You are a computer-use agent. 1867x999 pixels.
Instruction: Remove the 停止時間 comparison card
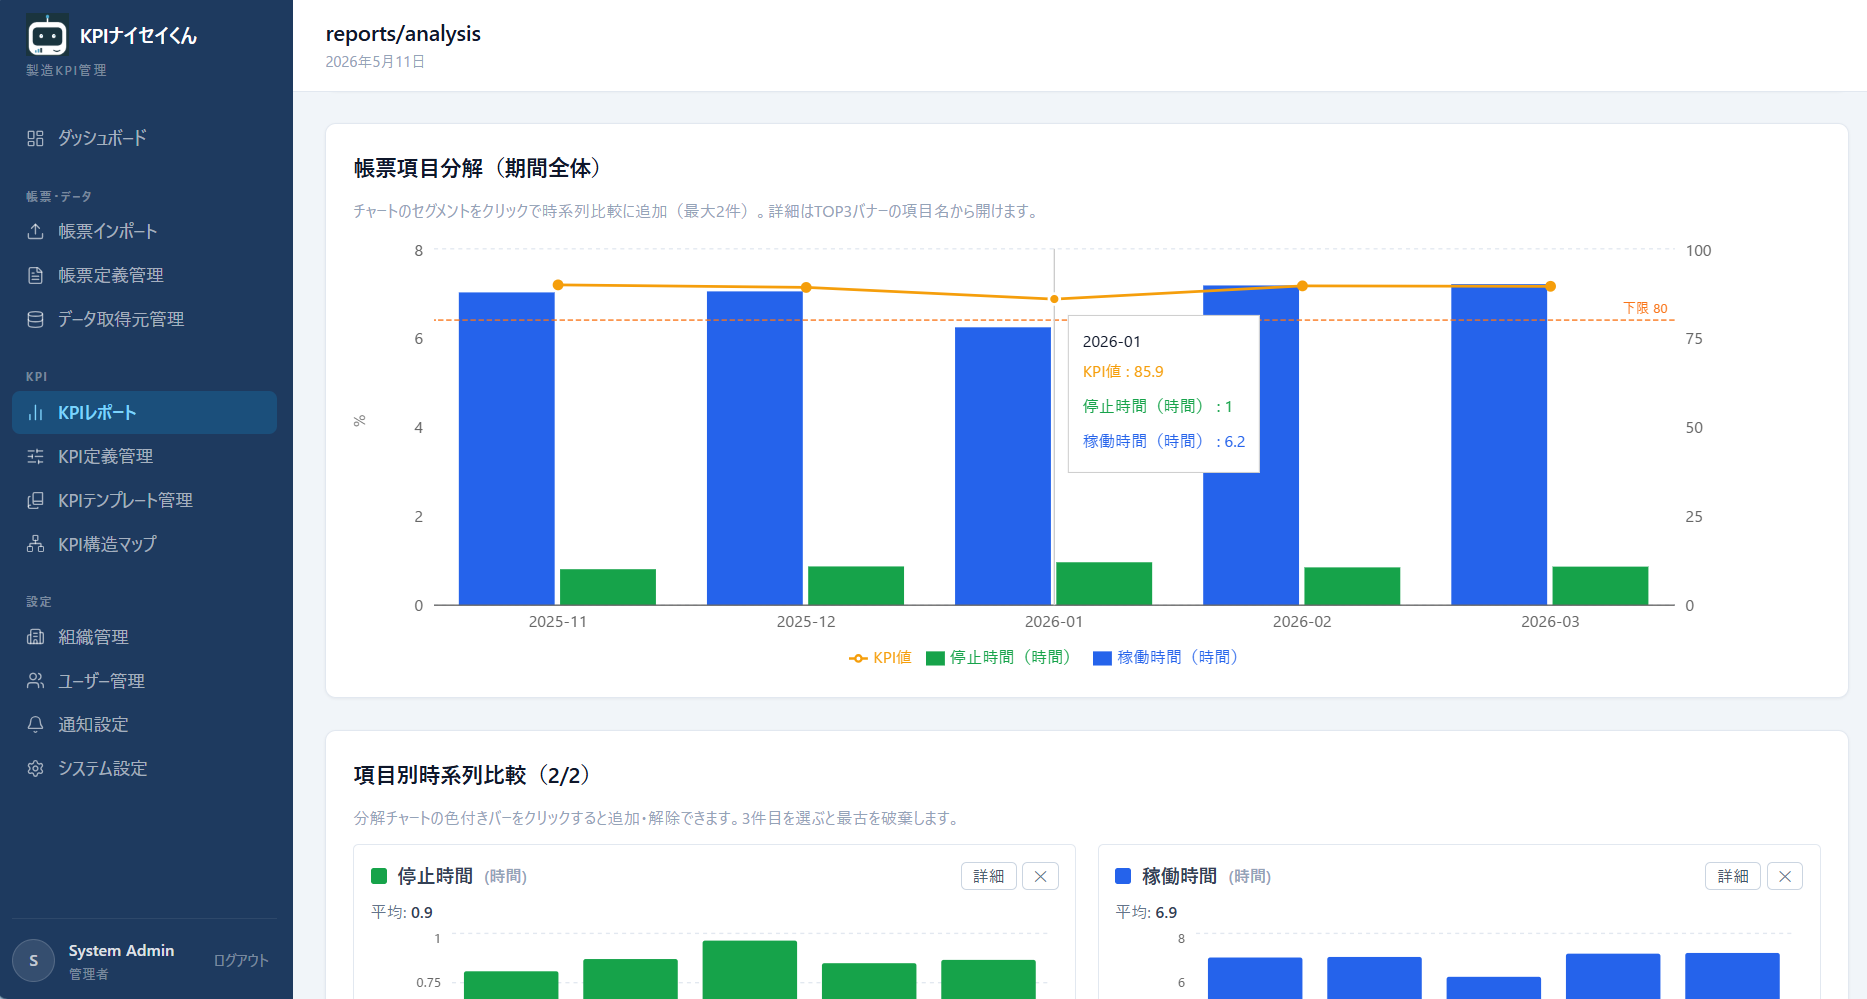pos(1040,876)
